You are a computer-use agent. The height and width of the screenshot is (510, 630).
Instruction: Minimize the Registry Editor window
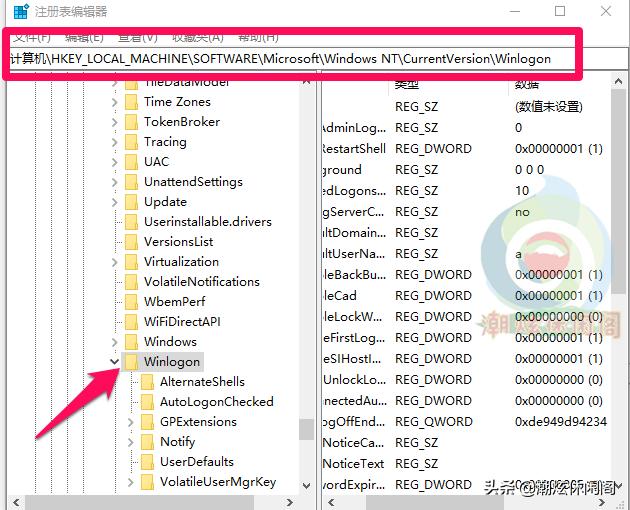click(x=515, y=11)
